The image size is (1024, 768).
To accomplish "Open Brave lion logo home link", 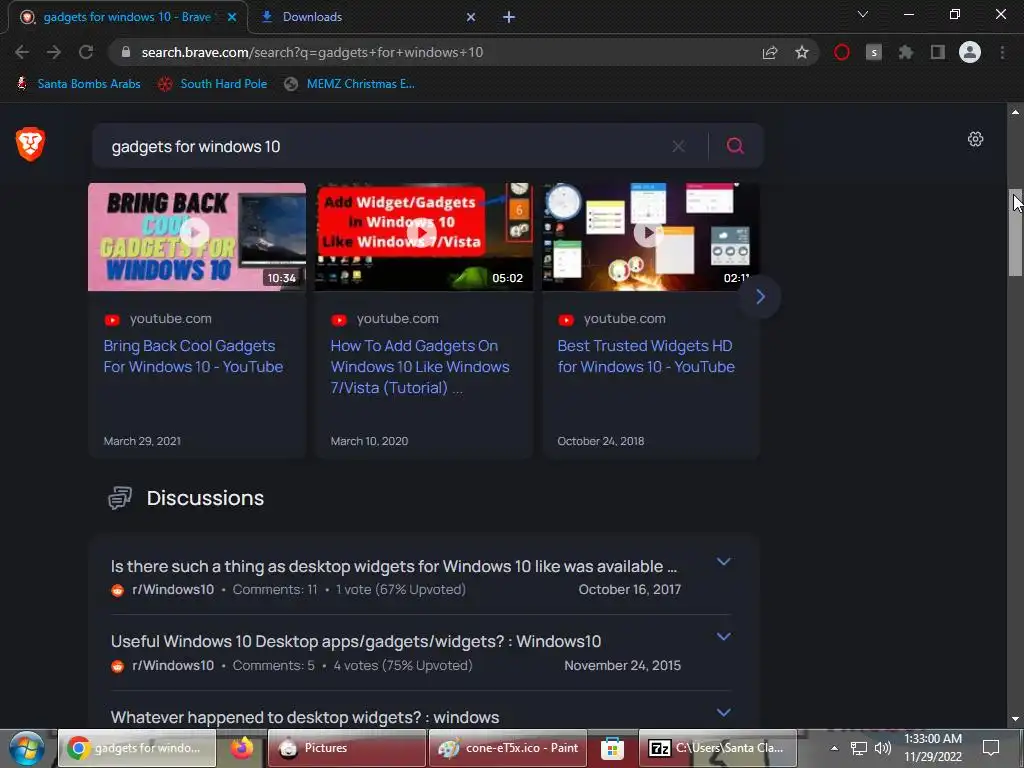I will pos(30,144).
